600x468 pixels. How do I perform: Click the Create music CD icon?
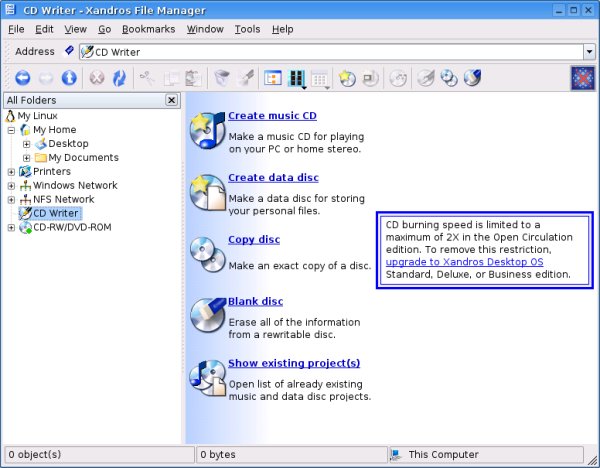[x=207, y=130]
